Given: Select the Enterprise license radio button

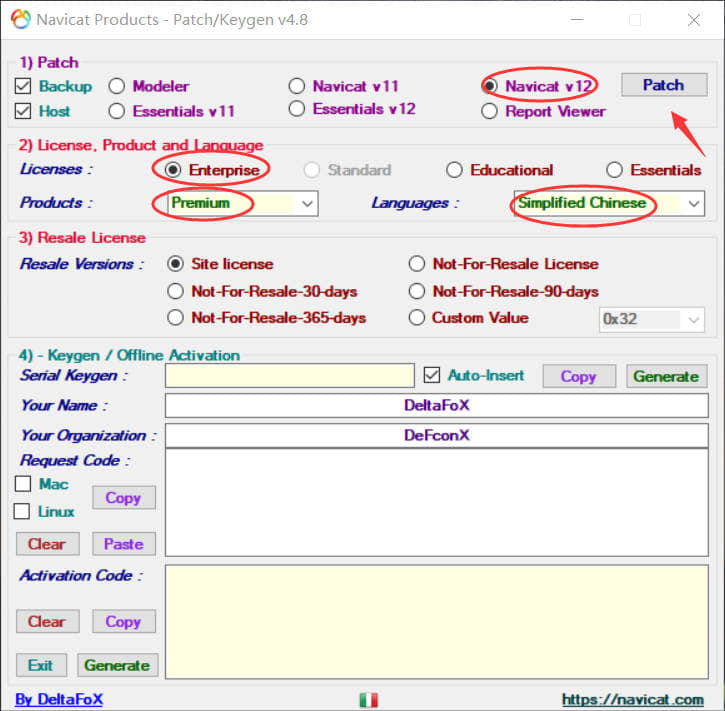Looking at the screenshot, I should [173, 170].
